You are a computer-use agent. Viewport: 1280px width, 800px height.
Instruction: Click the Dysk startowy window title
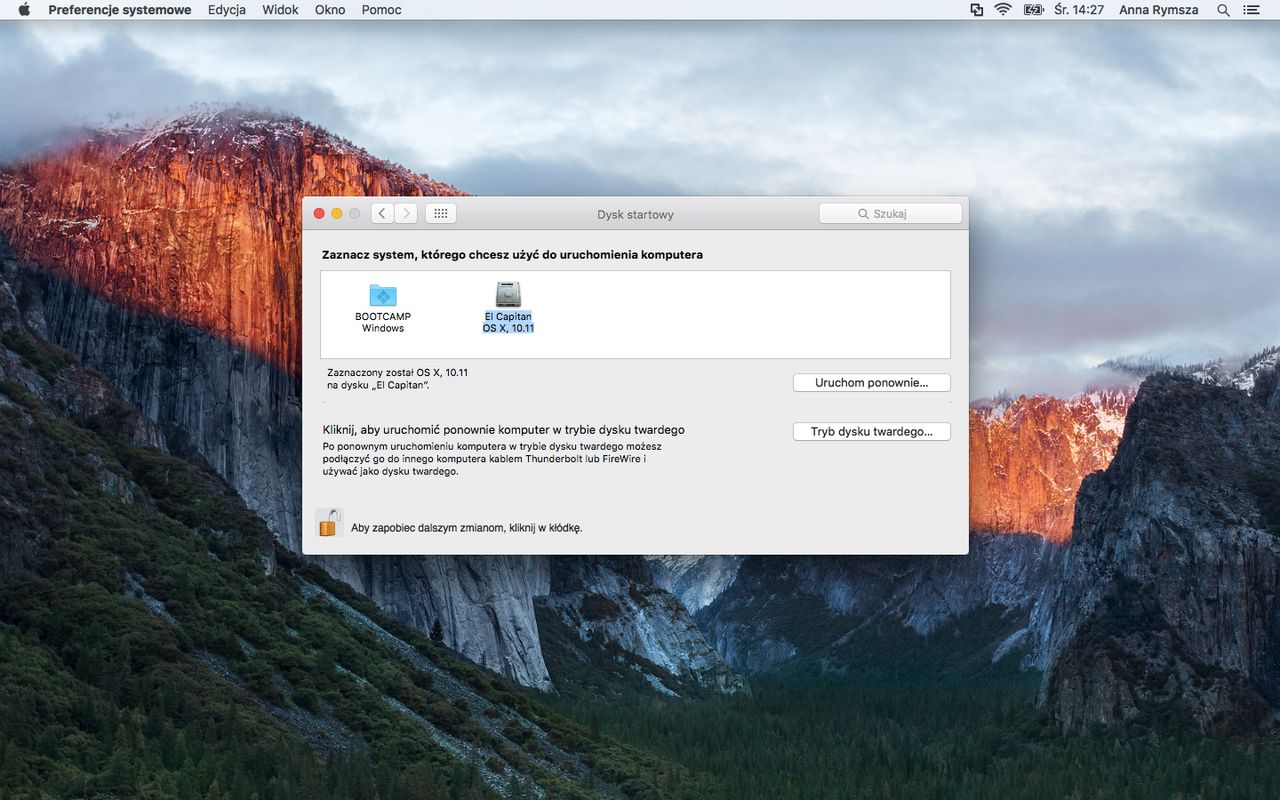[x=635, y=214]
